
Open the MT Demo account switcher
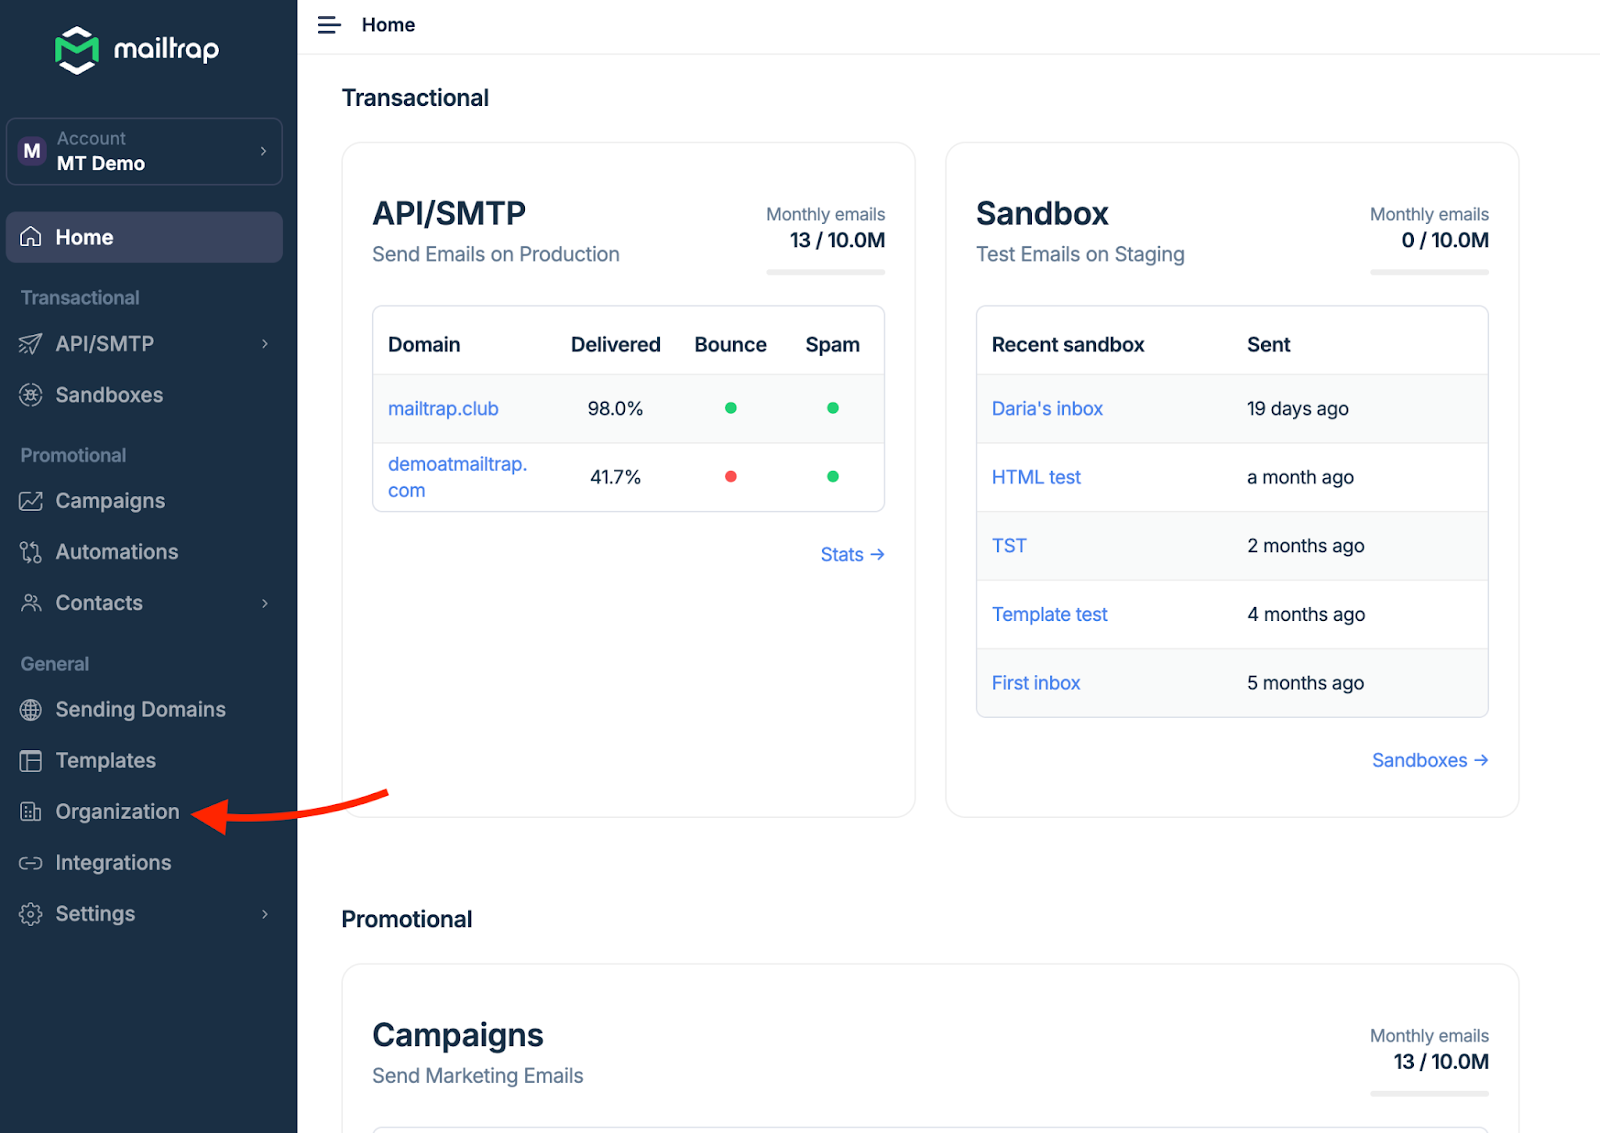tap(144, 152)
